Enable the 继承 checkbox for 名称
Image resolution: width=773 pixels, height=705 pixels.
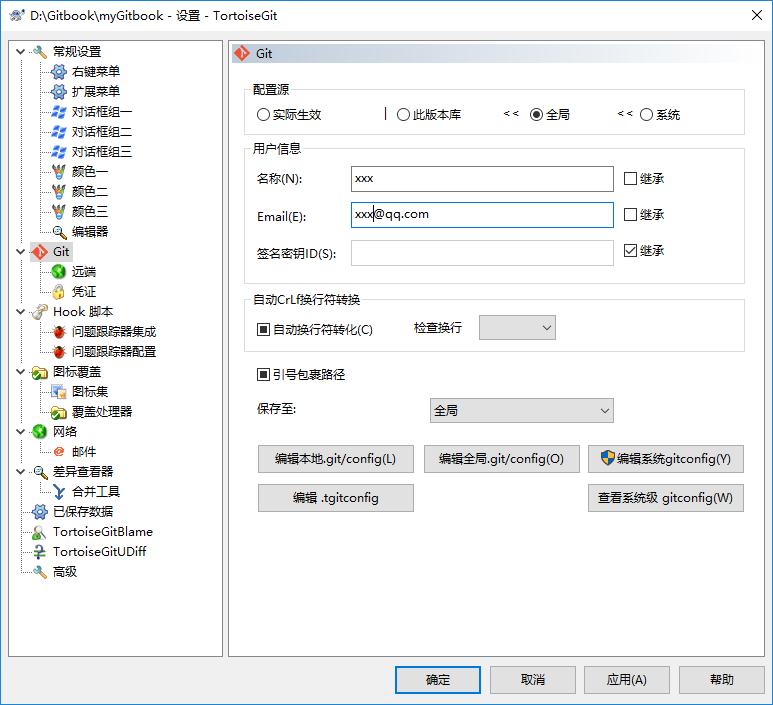coord(630,179)
